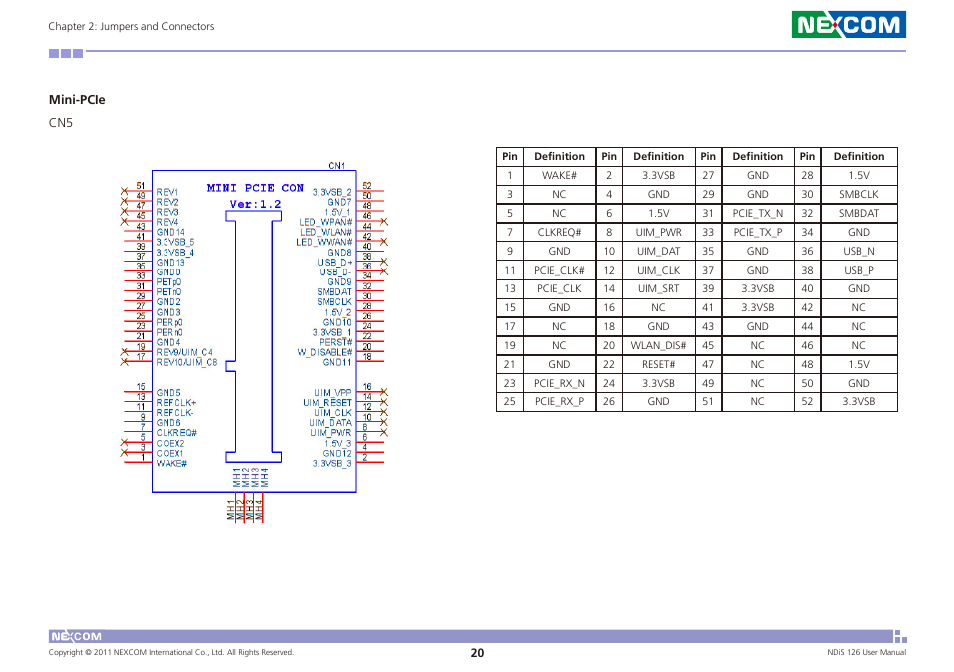Select the 'PCIE_TX_N' table cell
Screen dimensions: 954x672
pyautogui.click(x=757, y=213)
